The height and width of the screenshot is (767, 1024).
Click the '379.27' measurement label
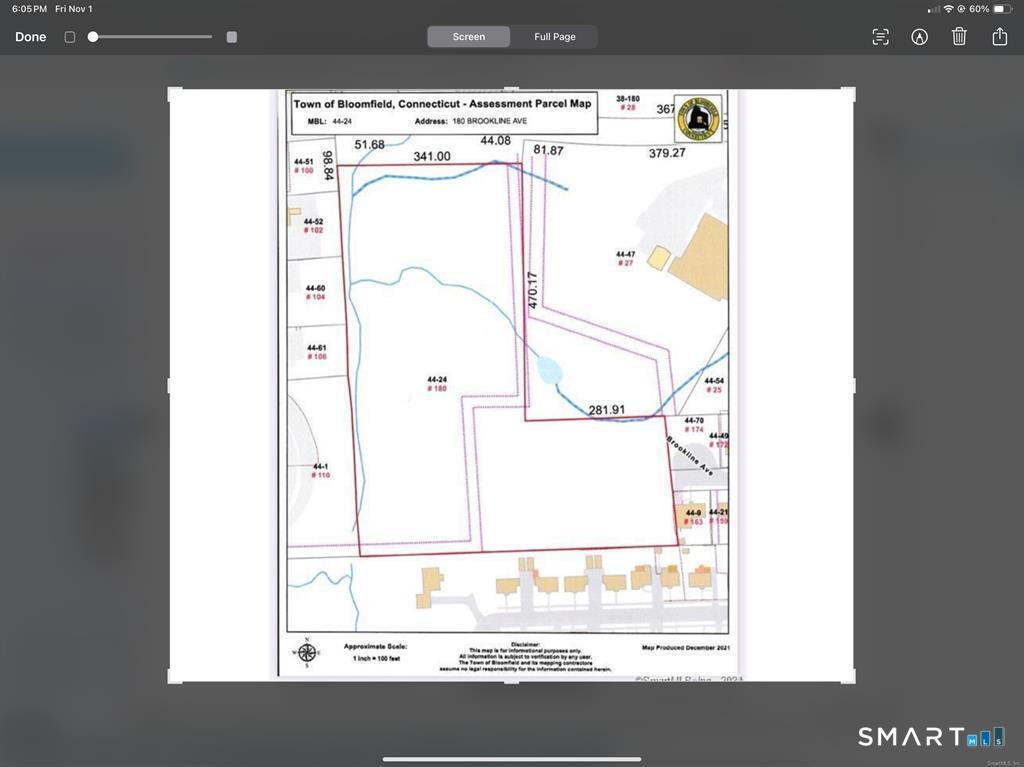tap(667, 153)
